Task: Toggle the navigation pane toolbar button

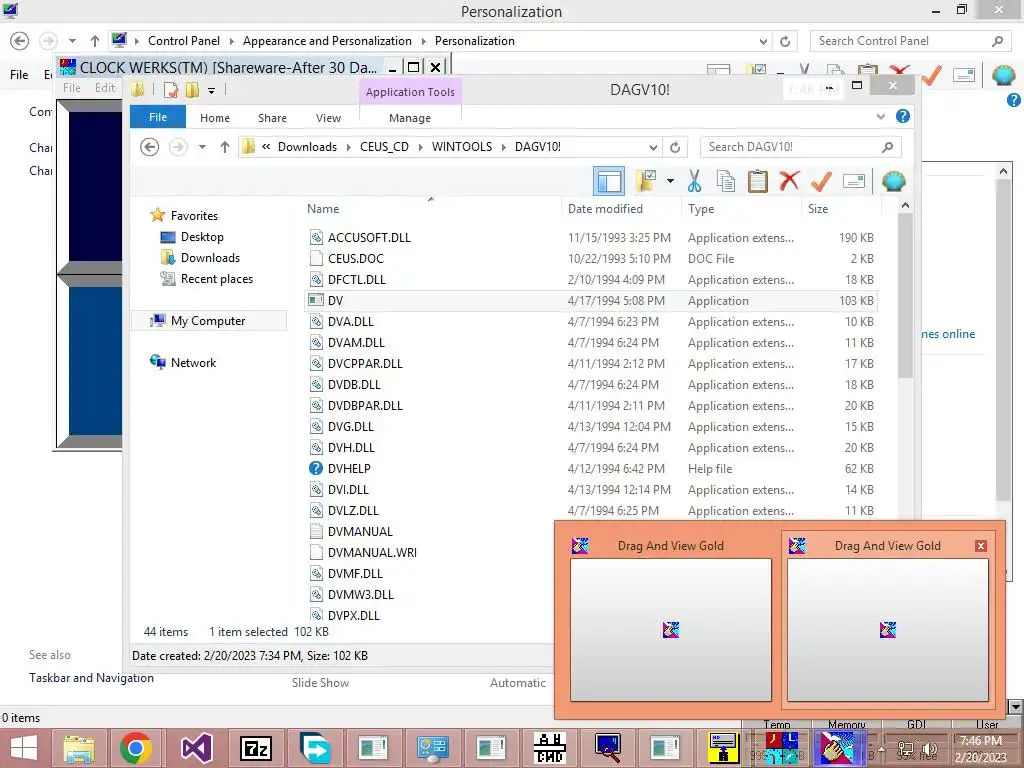Action: [609, 181]
